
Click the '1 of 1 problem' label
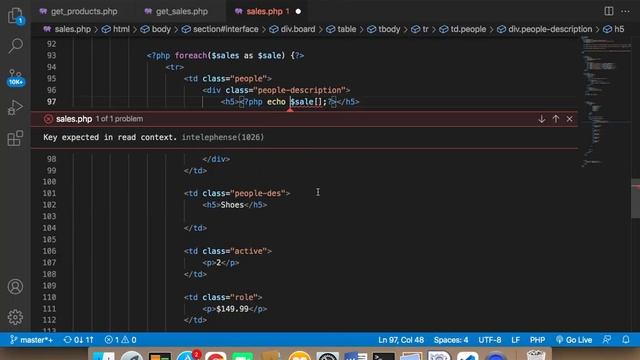(120, 119)
